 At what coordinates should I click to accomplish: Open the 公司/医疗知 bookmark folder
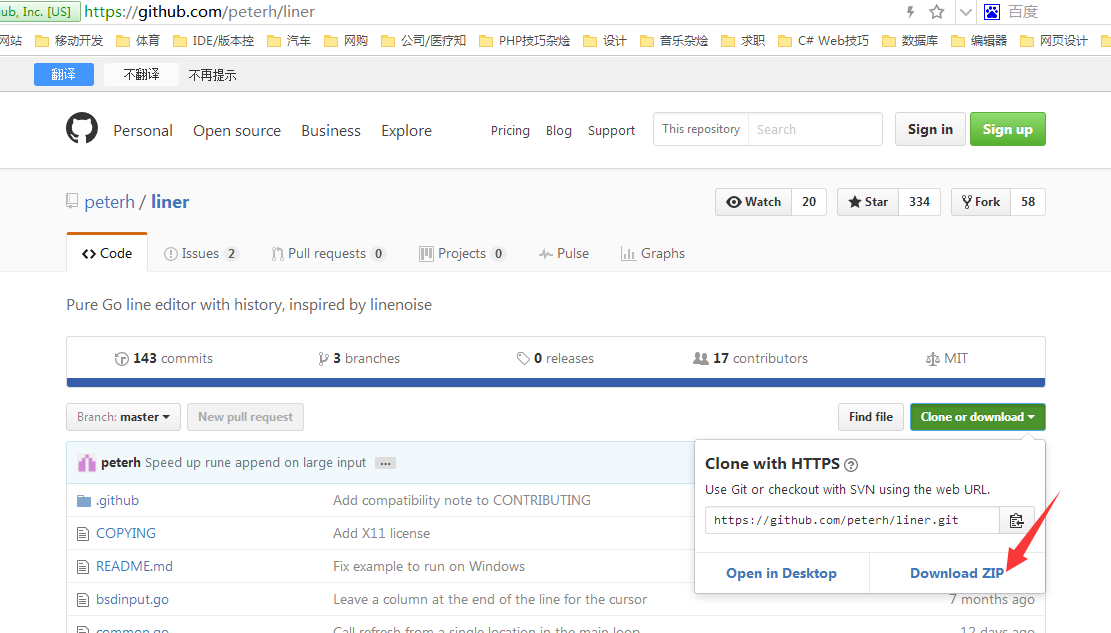(424, 40)
